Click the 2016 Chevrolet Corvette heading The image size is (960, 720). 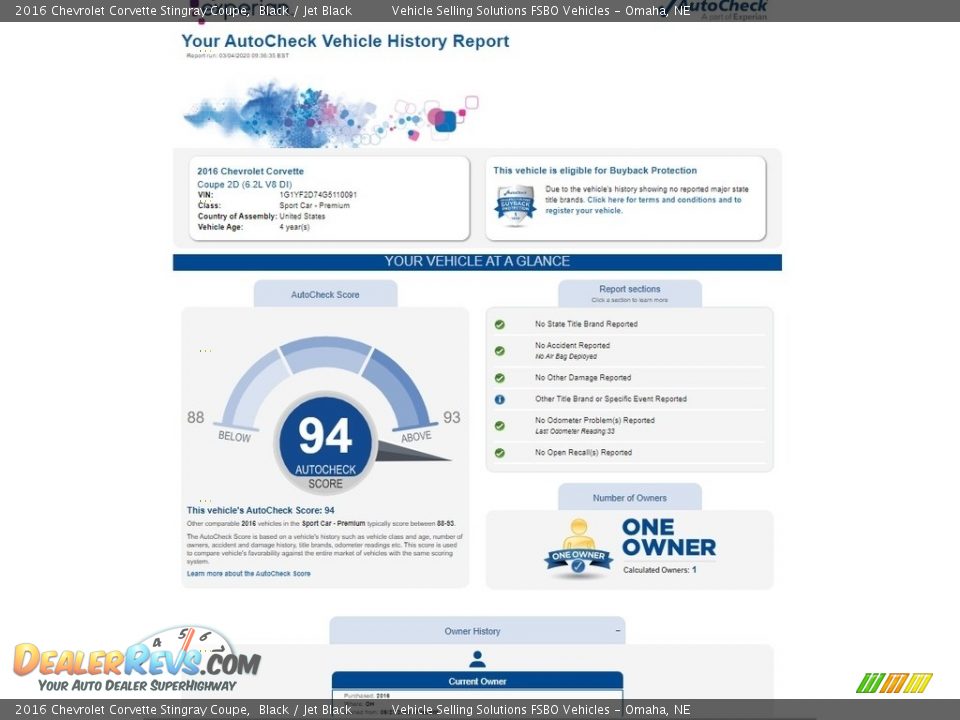click(x=250, y=171)
